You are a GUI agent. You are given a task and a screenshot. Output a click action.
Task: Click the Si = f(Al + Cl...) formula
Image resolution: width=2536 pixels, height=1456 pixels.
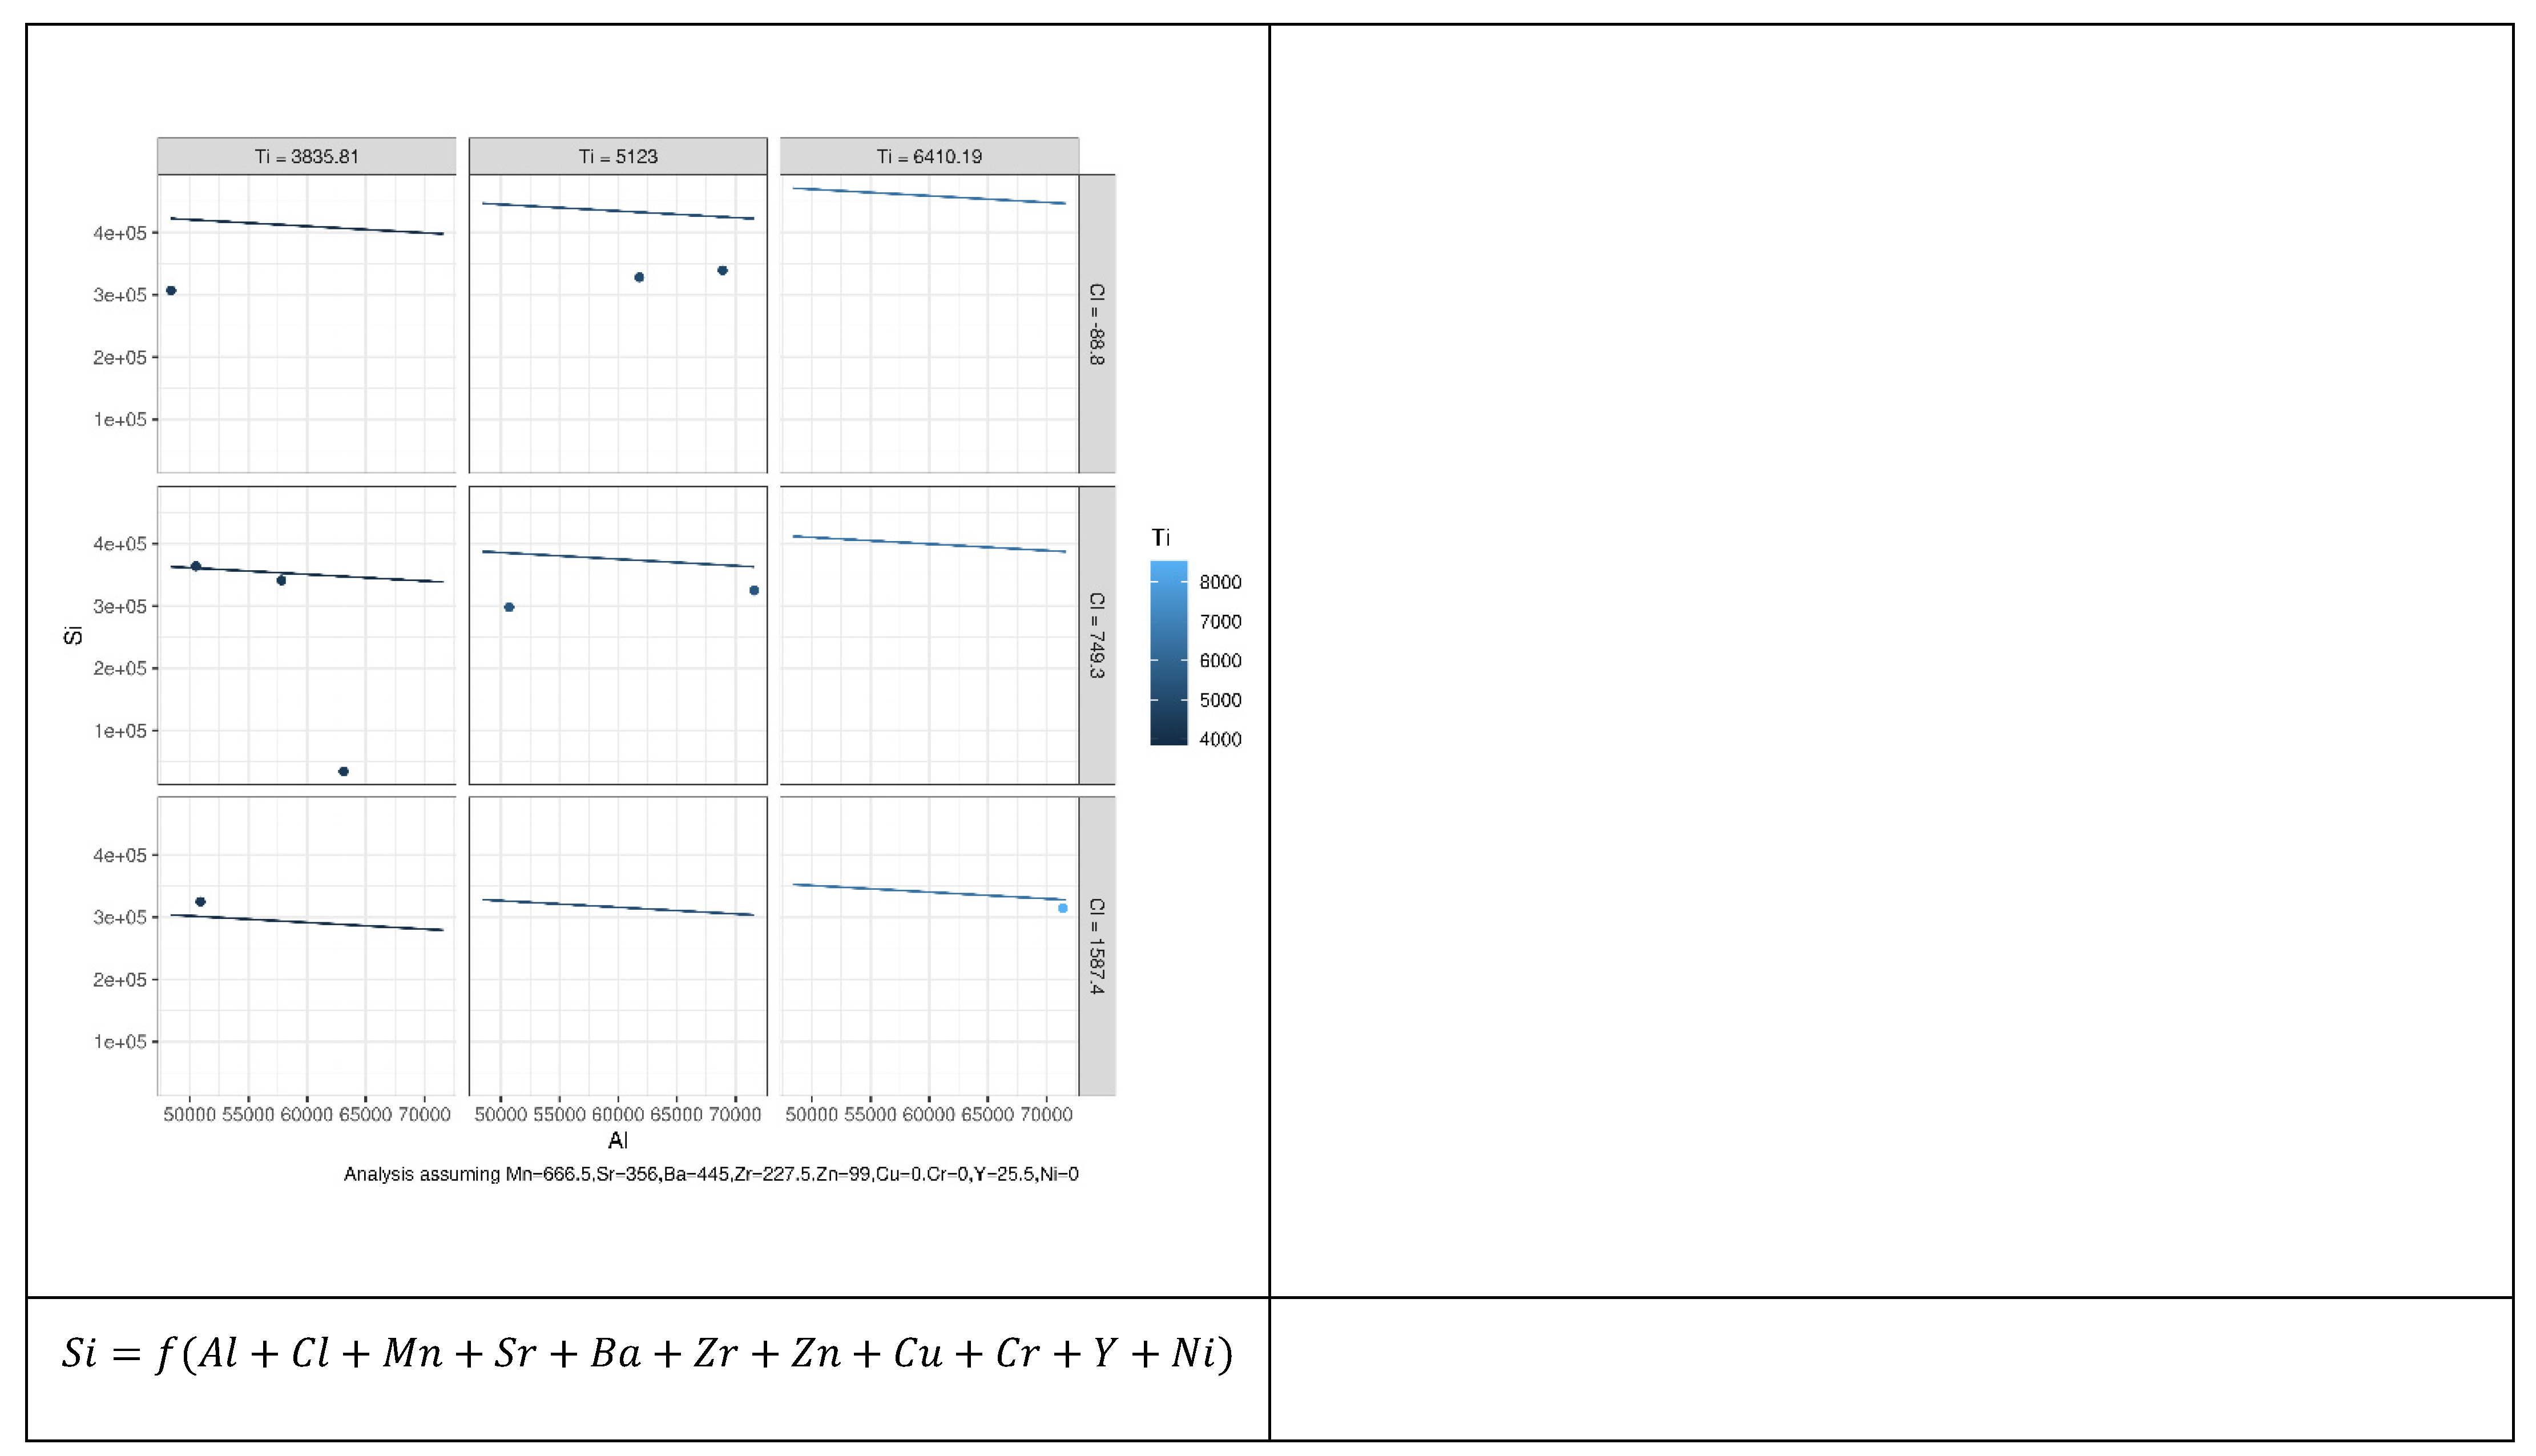[647, 1354]
